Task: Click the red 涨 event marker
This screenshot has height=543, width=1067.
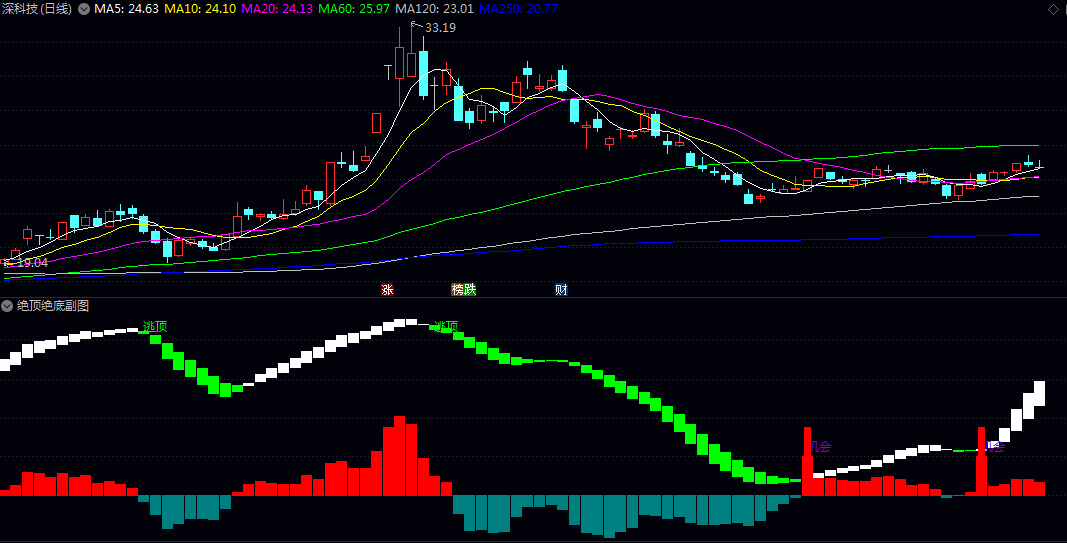Action: [x=387, y=289]
